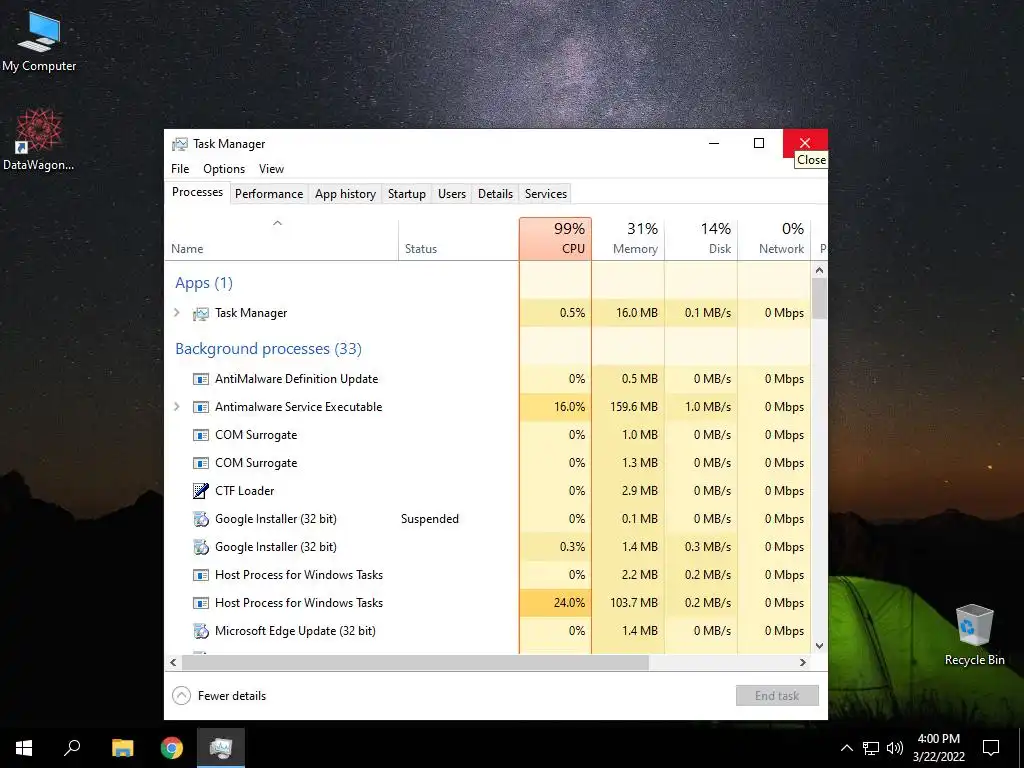Switch to the App history tab
The height and width of the screenshot is (768, 1024).
point(345,194)
